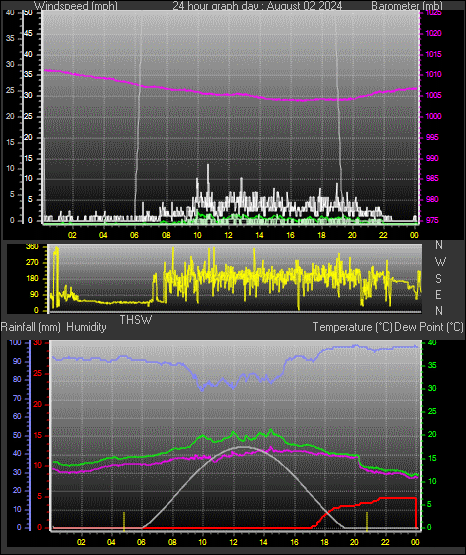Image resolution: width=466 pixels, height=555 pixels.
Task: Click the E compass letter
Action: coord(438,295)
